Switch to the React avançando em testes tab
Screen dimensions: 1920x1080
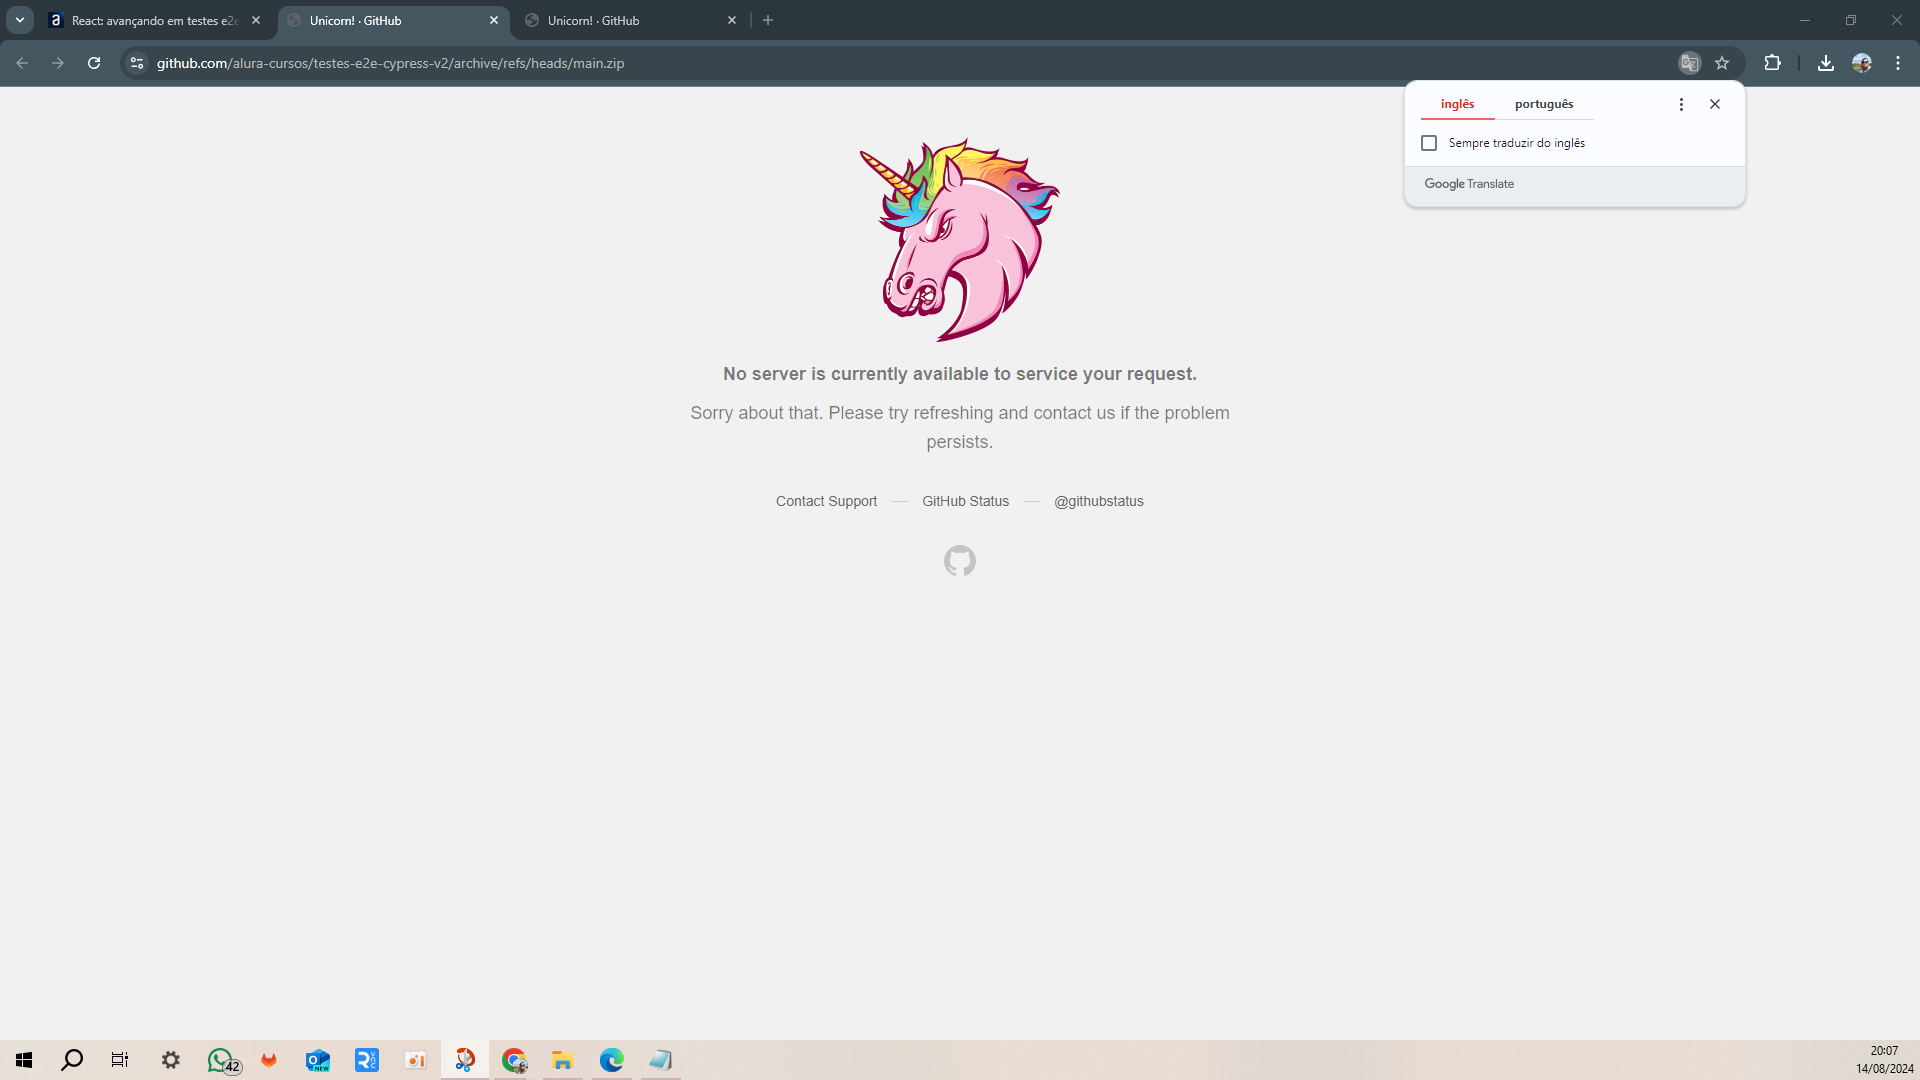coord(155,20)
